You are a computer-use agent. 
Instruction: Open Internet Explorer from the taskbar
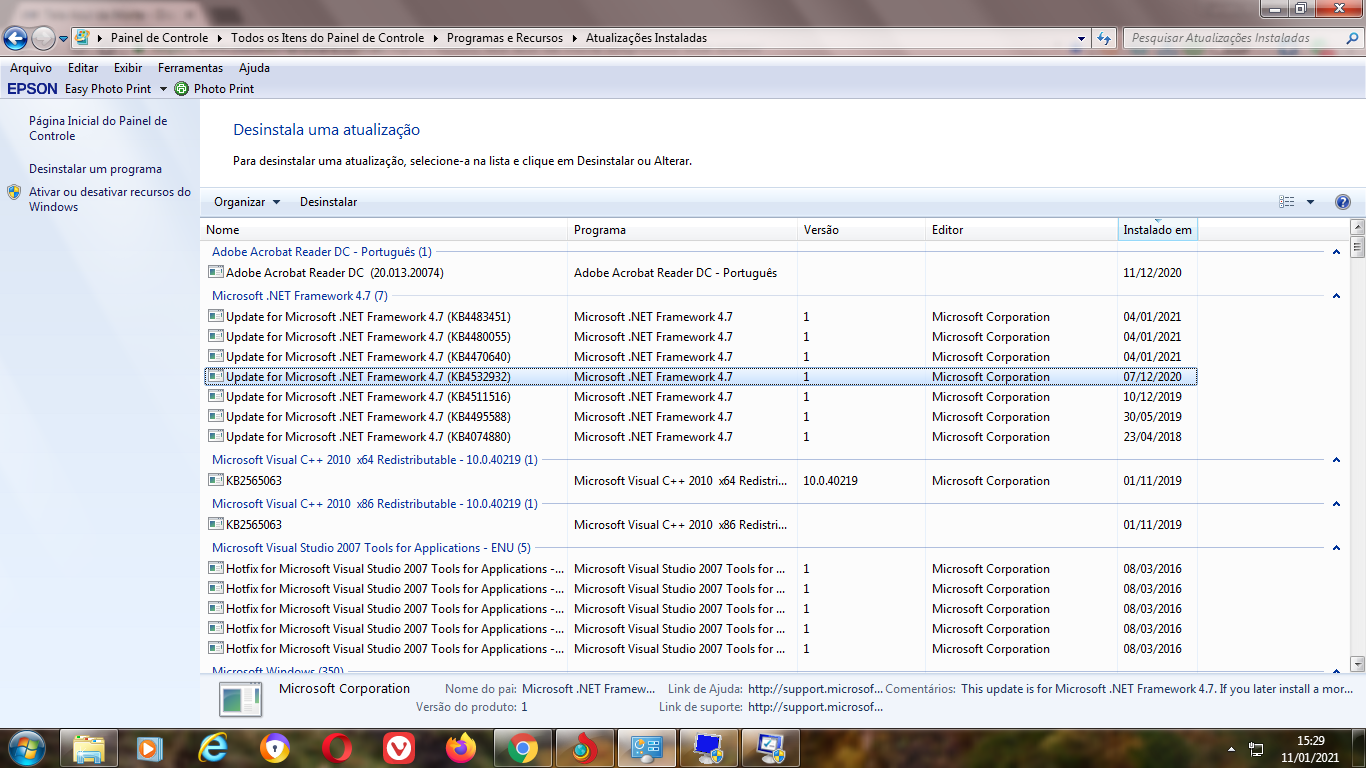click(212, 748)
